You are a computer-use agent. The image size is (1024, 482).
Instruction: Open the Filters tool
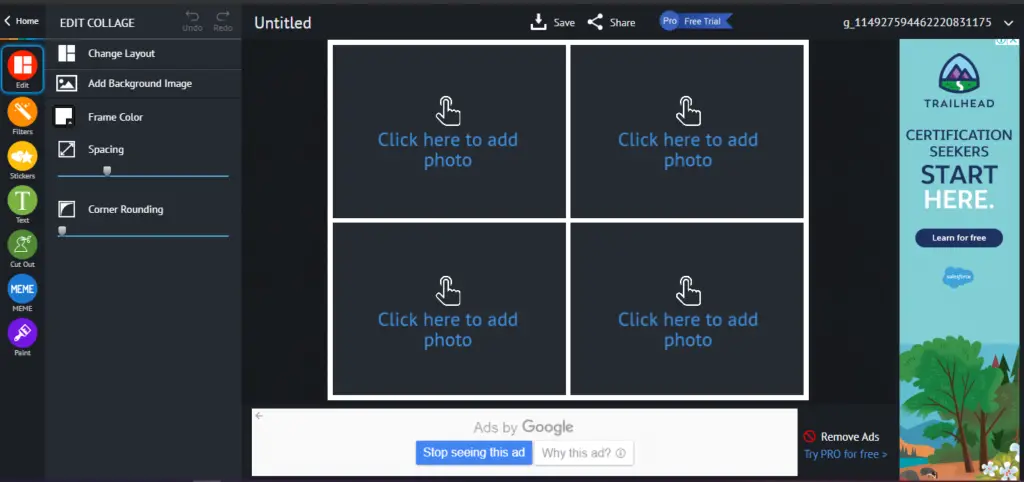pos(22,112)
